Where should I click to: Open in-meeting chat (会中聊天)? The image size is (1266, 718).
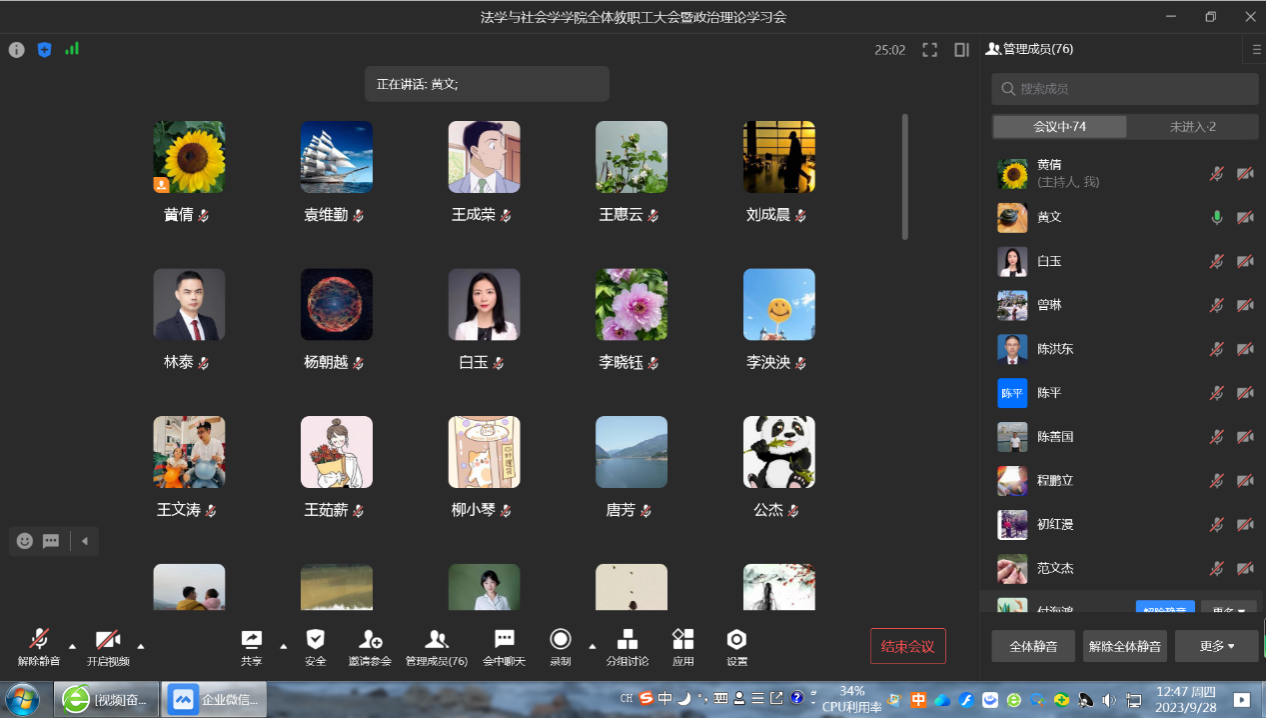504,640
